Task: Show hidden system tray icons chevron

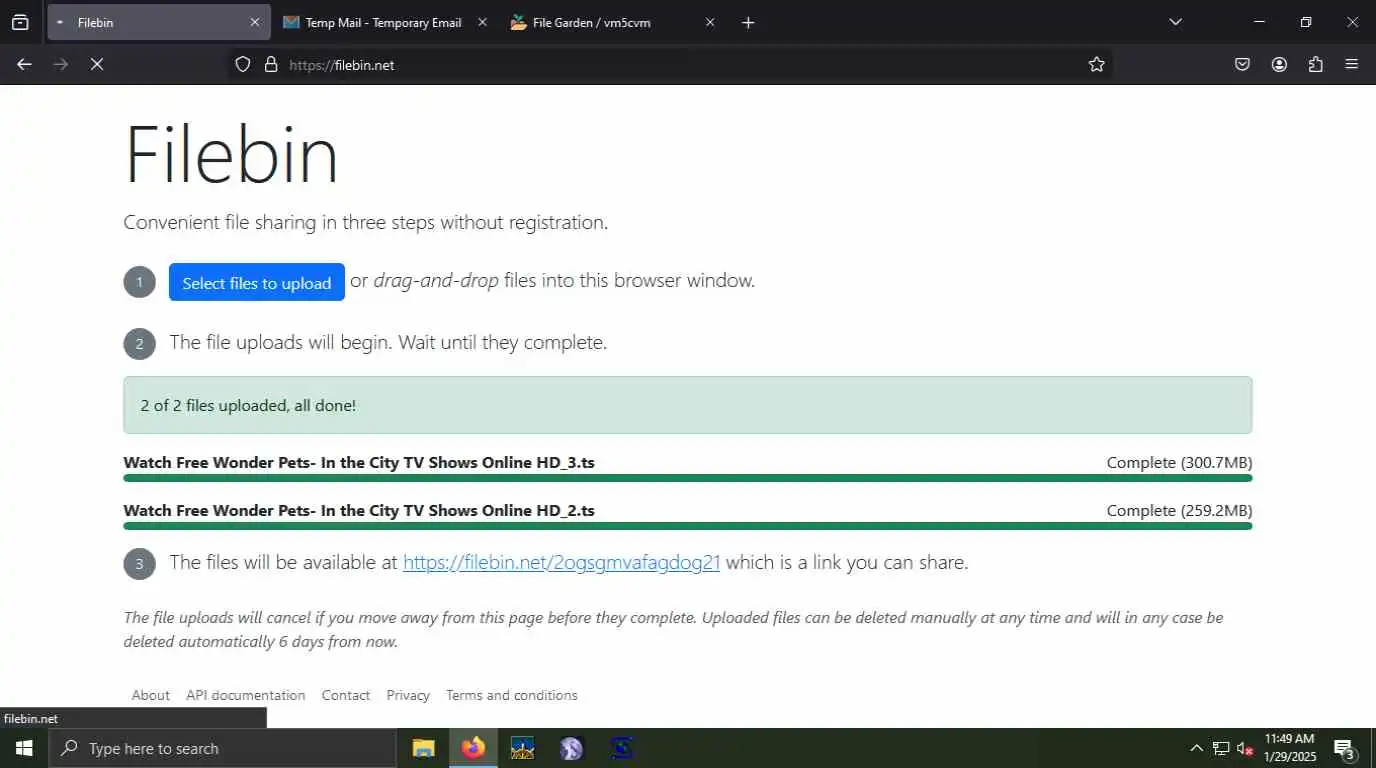Action: 1196,748
